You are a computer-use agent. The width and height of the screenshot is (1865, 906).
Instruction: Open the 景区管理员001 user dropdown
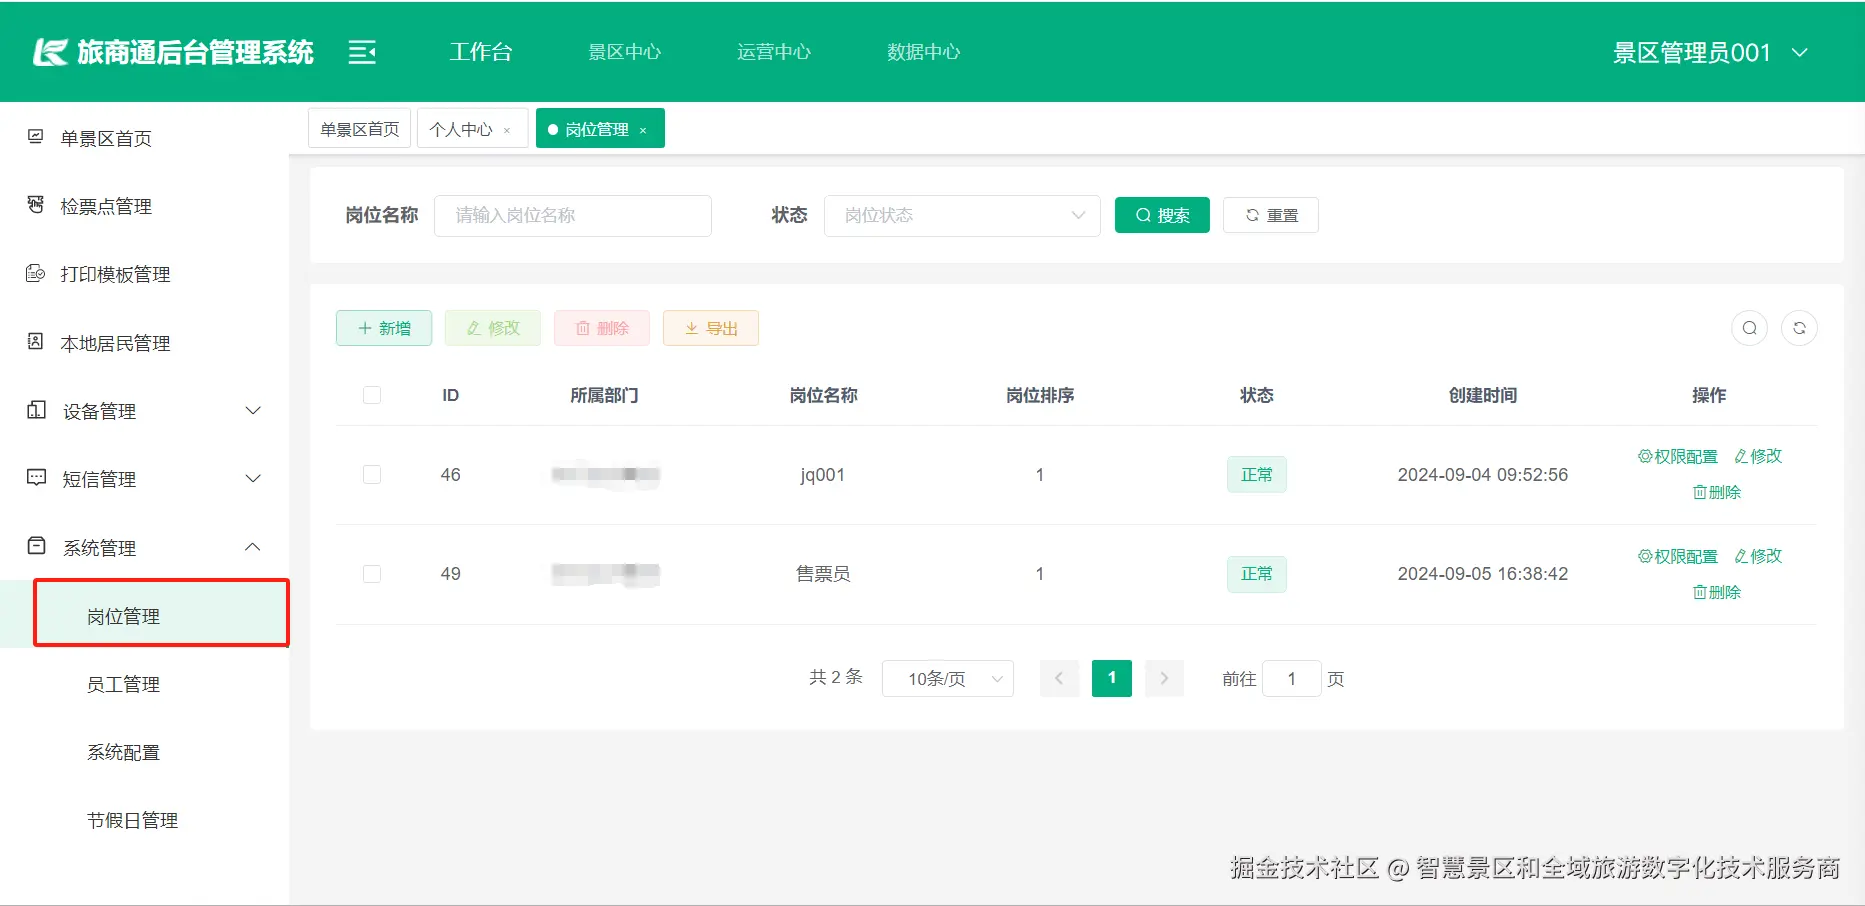click(1710, 52)
